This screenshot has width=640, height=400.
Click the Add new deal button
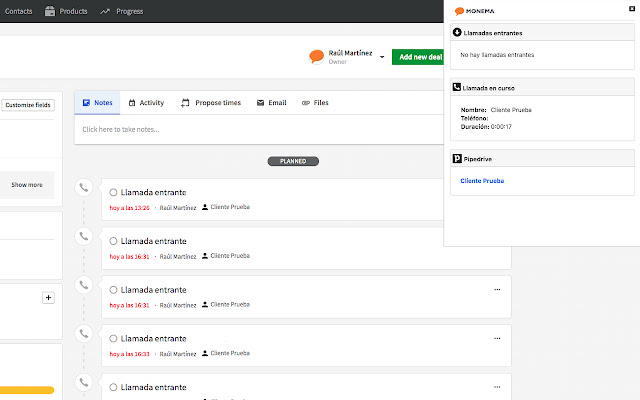pos(418,57)
